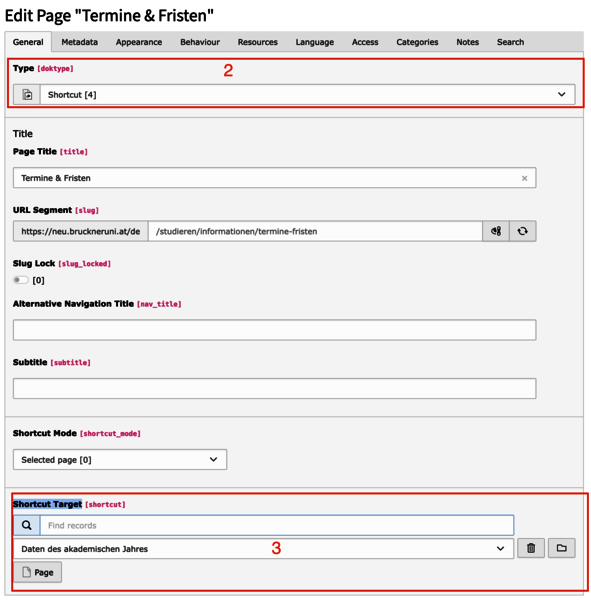Screen dimensions: 591x600
Task: Focus the Find records search field
Action: tap(277, 525)
